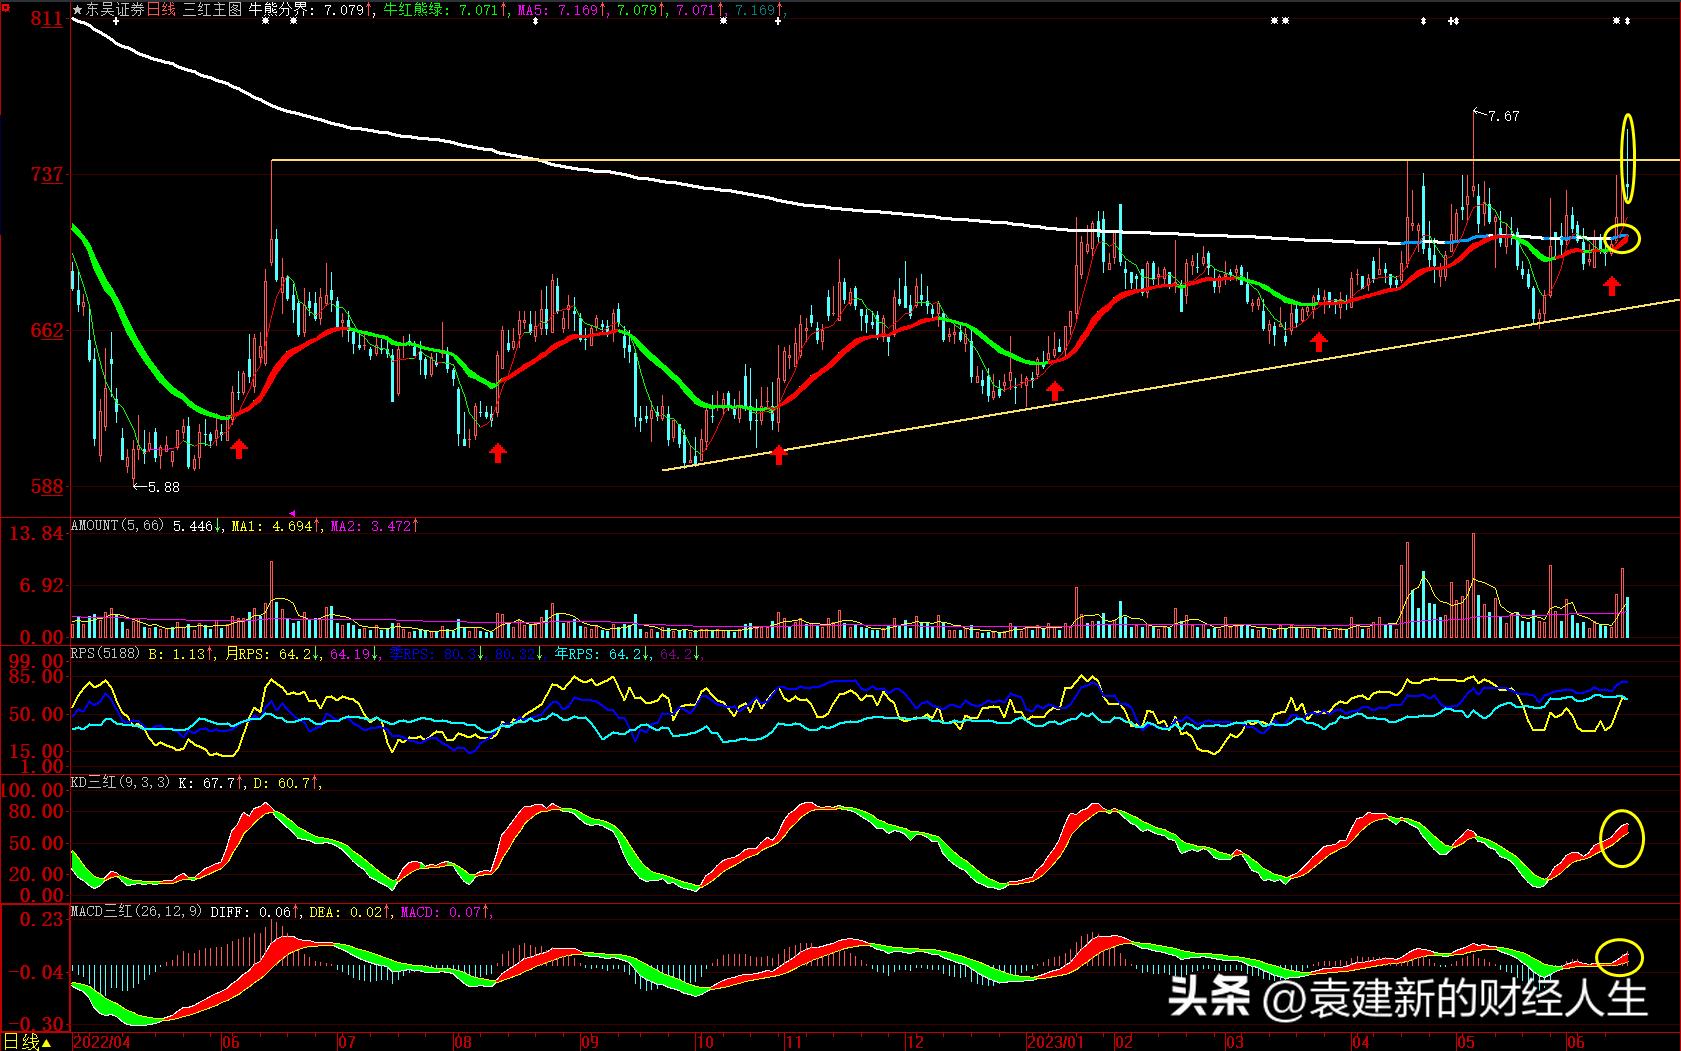Click the red arrow marker near 5.88 low

pos(238,450)
